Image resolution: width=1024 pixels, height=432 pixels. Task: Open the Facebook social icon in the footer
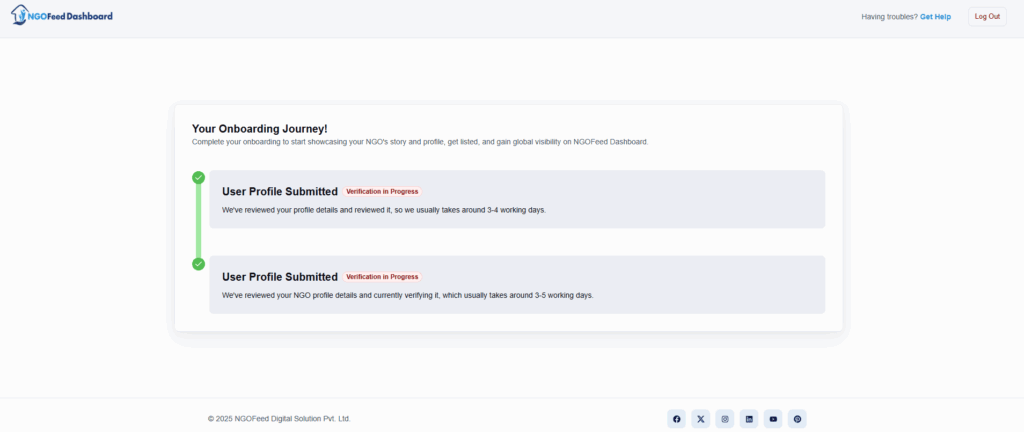coord(677,419)
